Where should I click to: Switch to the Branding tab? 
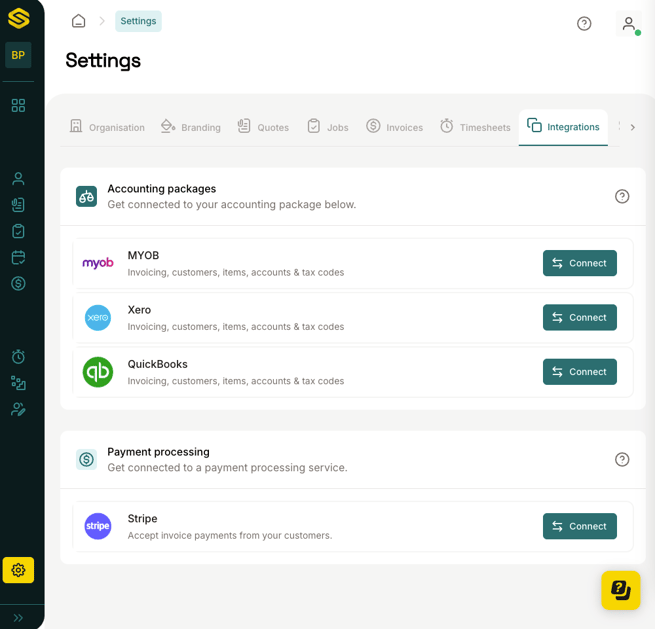click(x=191, y=127)
